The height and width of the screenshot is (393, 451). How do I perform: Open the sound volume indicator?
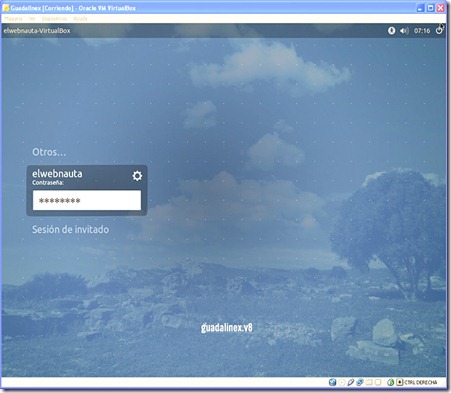tap(404, 31)
